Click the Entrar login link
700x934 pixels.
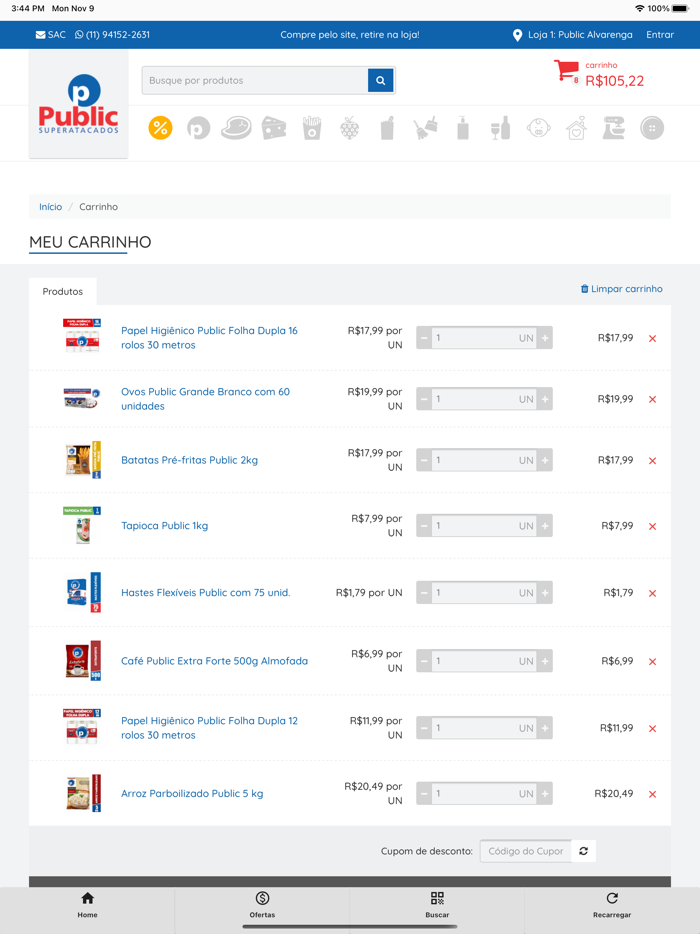pos(660,35)
